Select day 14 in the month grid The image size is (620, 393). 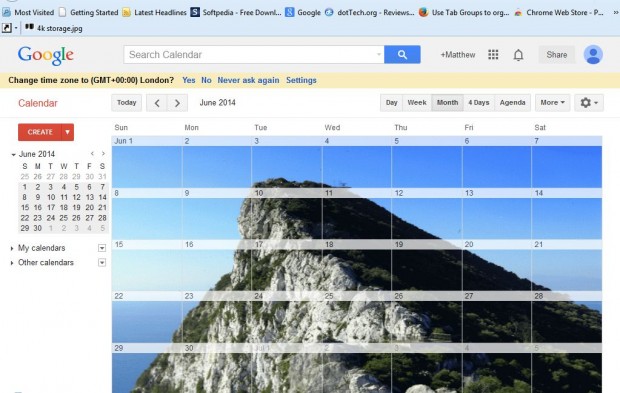(x=567, y=214)
